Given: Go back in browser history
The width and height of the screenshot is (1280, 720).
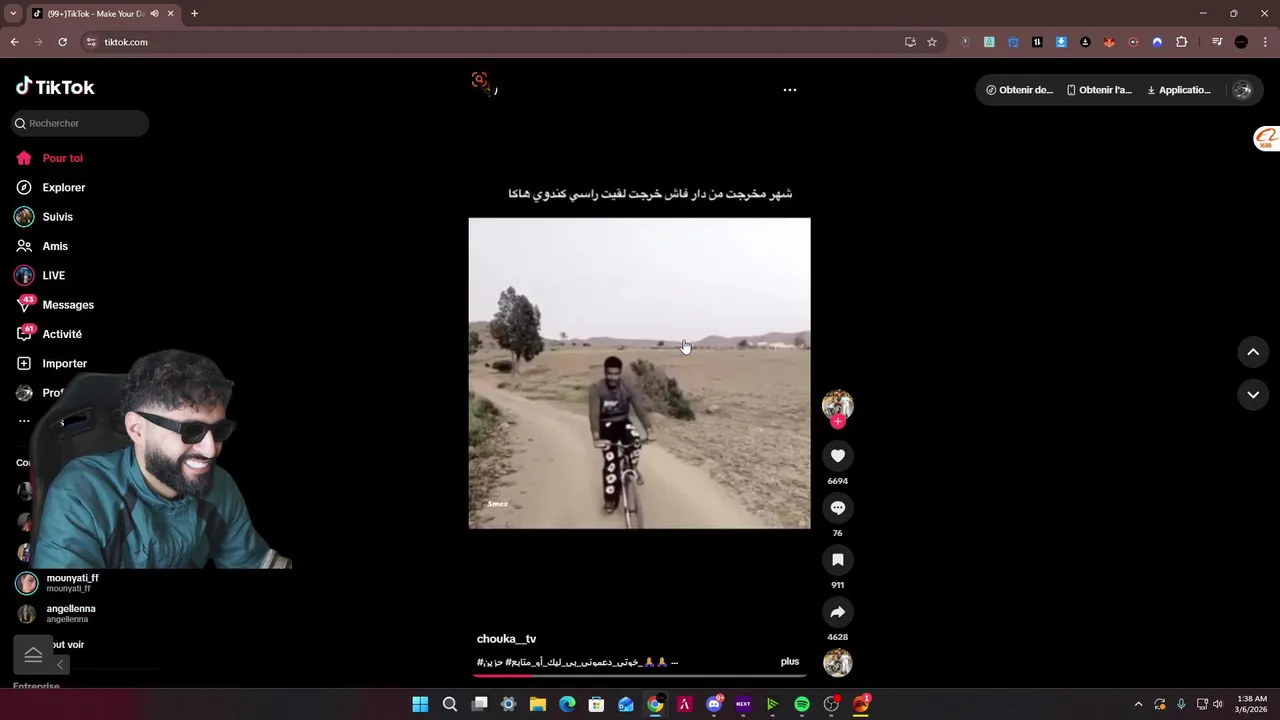Looking at the screenshot, I should (x=14, y=42).
